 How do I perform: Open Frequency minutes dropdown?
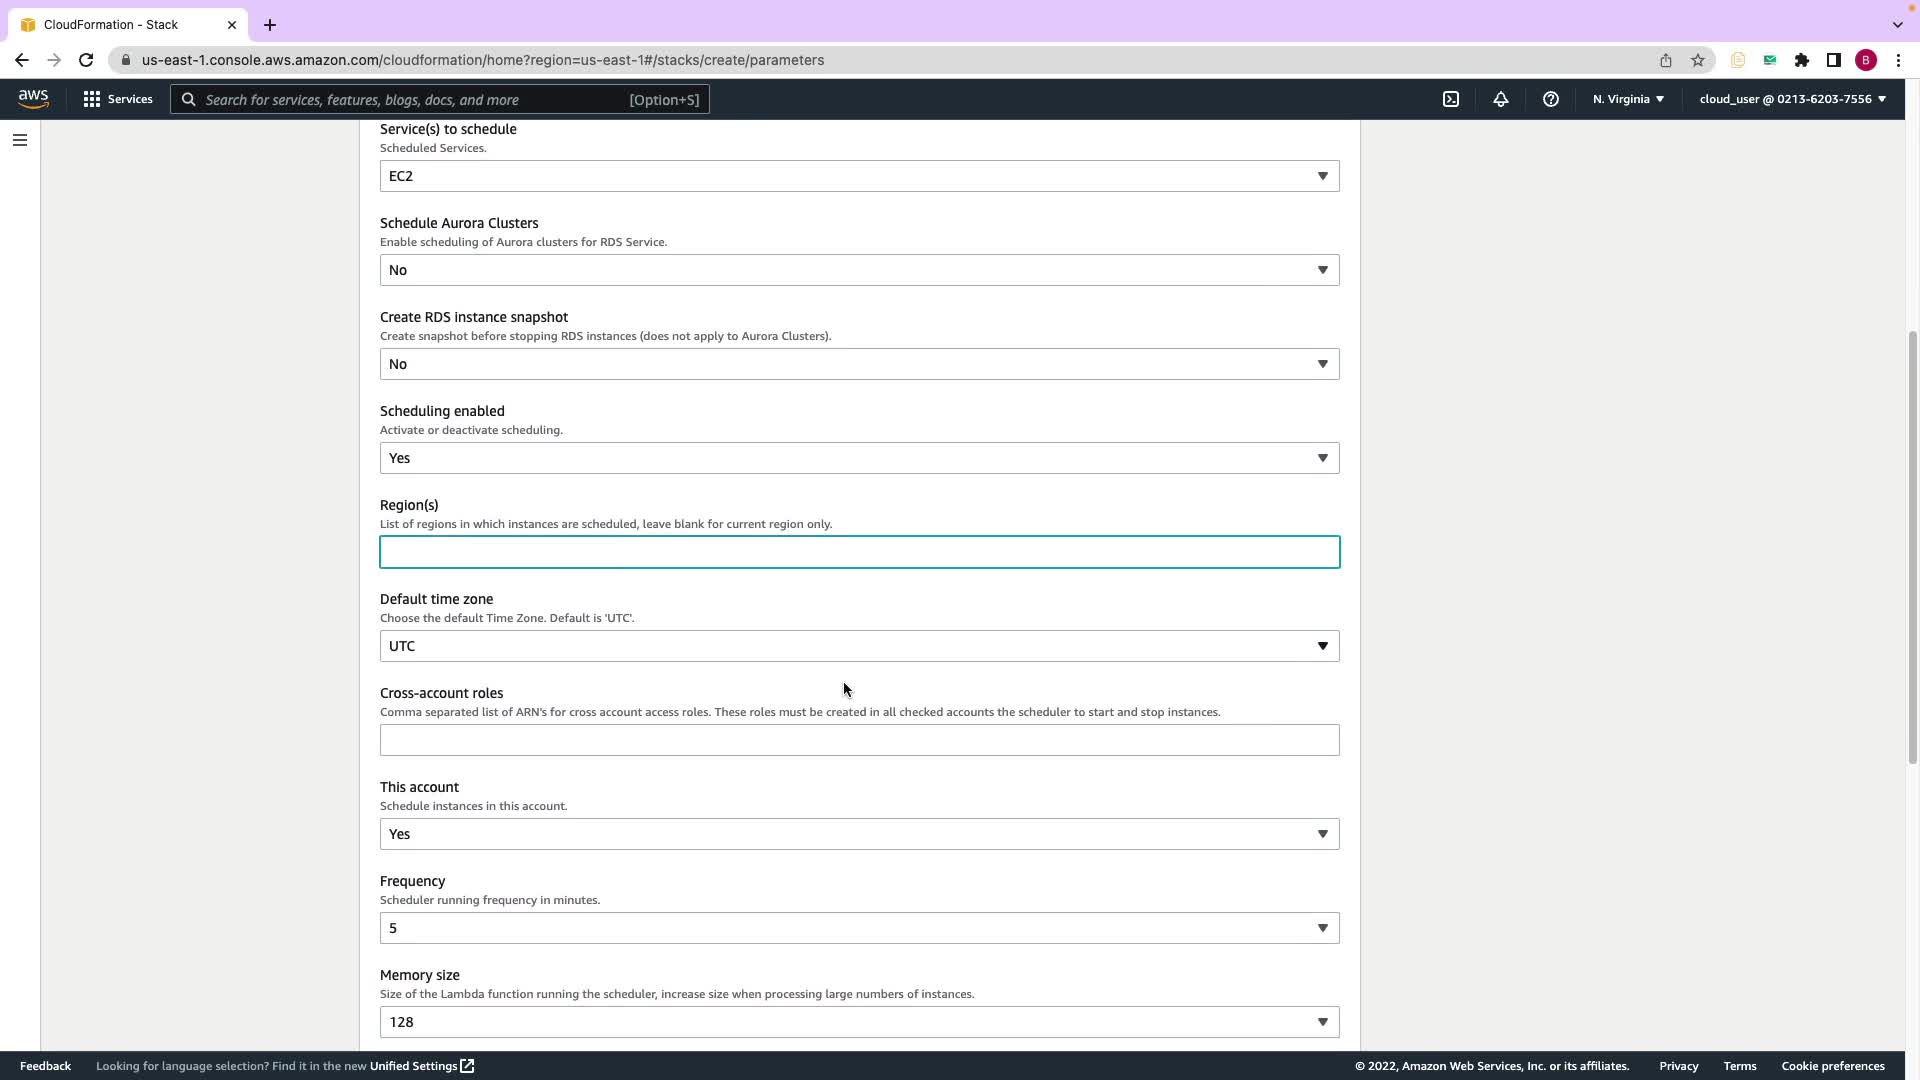point(859,928)
